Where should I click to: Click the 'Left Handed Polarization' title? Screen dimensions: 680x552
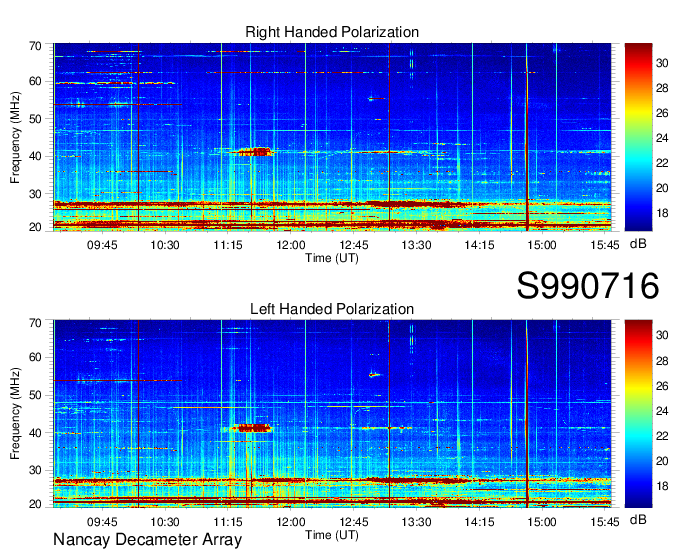coord(332,309)
